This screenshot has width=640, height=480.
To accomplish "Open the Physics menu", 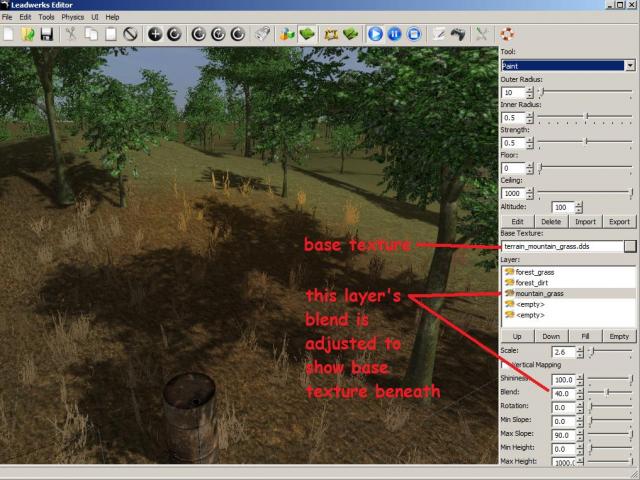I will tap(73, 17).
